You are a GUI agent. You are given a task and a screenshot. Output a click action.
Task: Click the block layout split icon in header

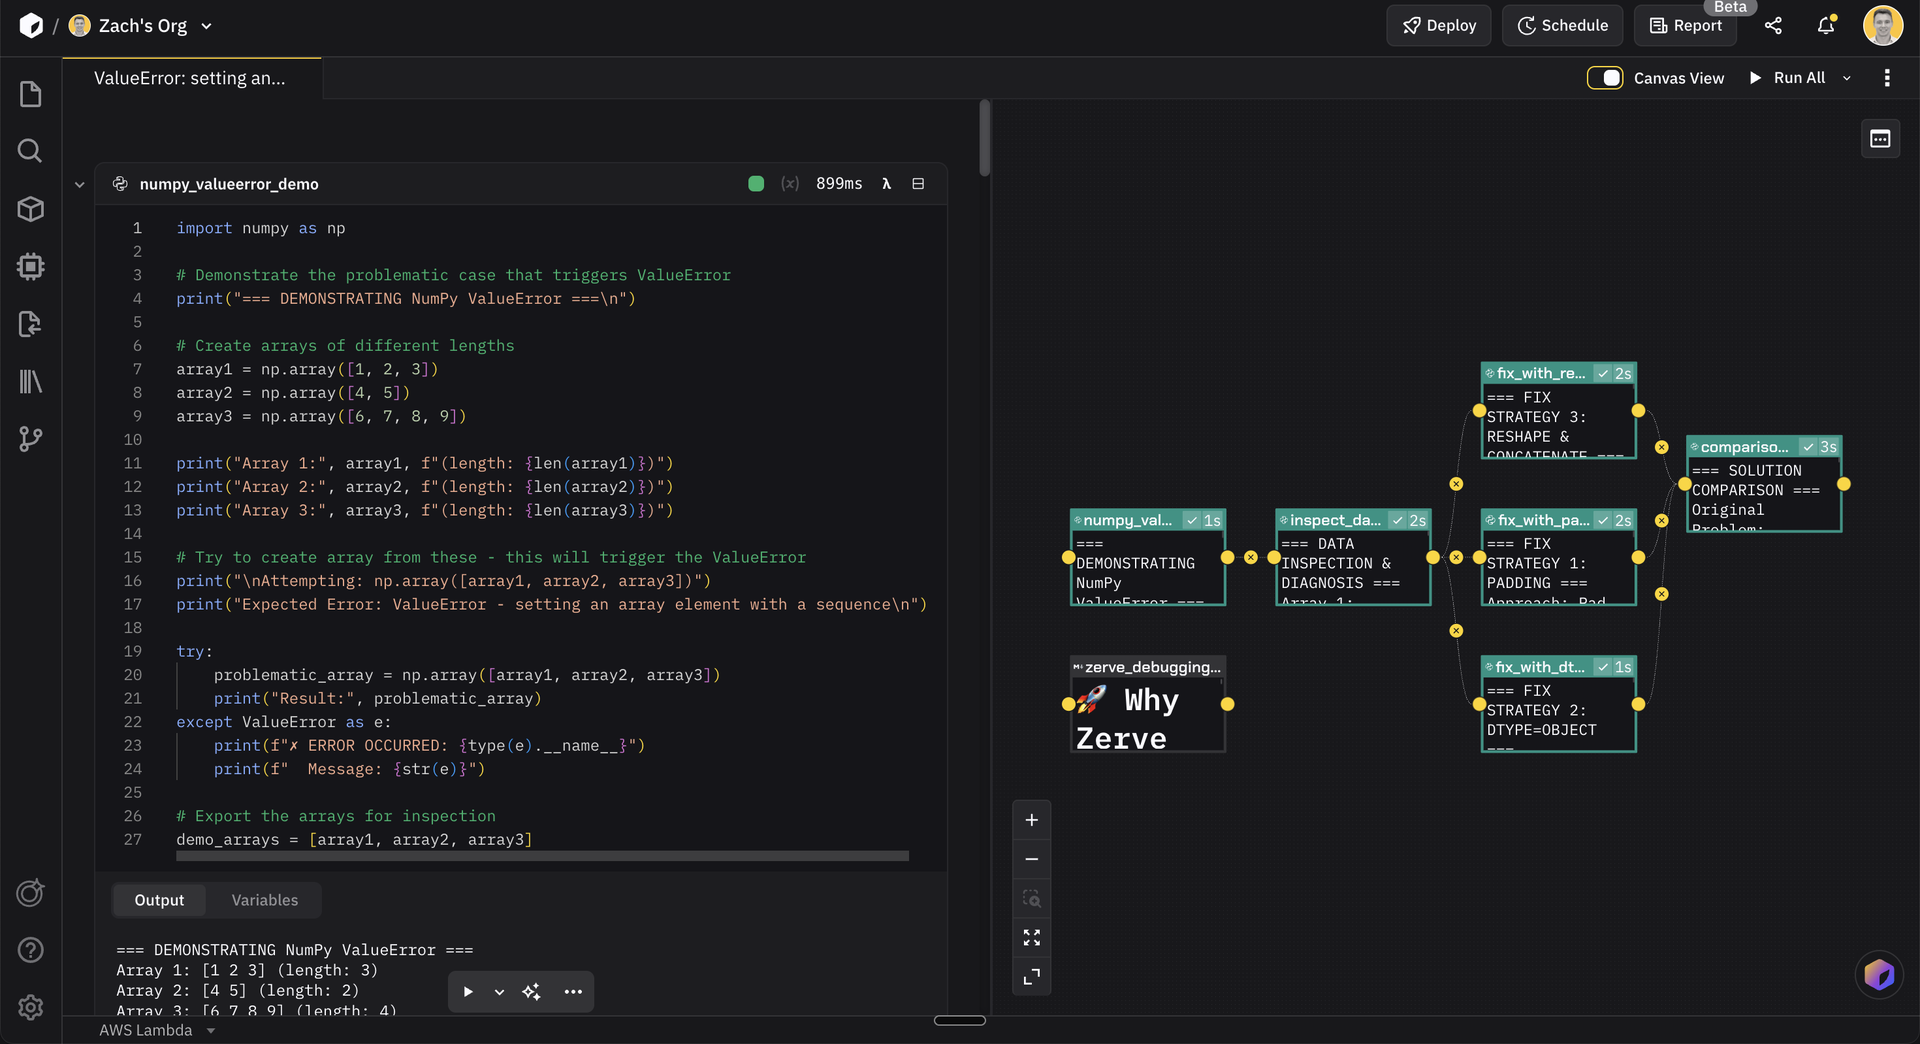point(918,184)
